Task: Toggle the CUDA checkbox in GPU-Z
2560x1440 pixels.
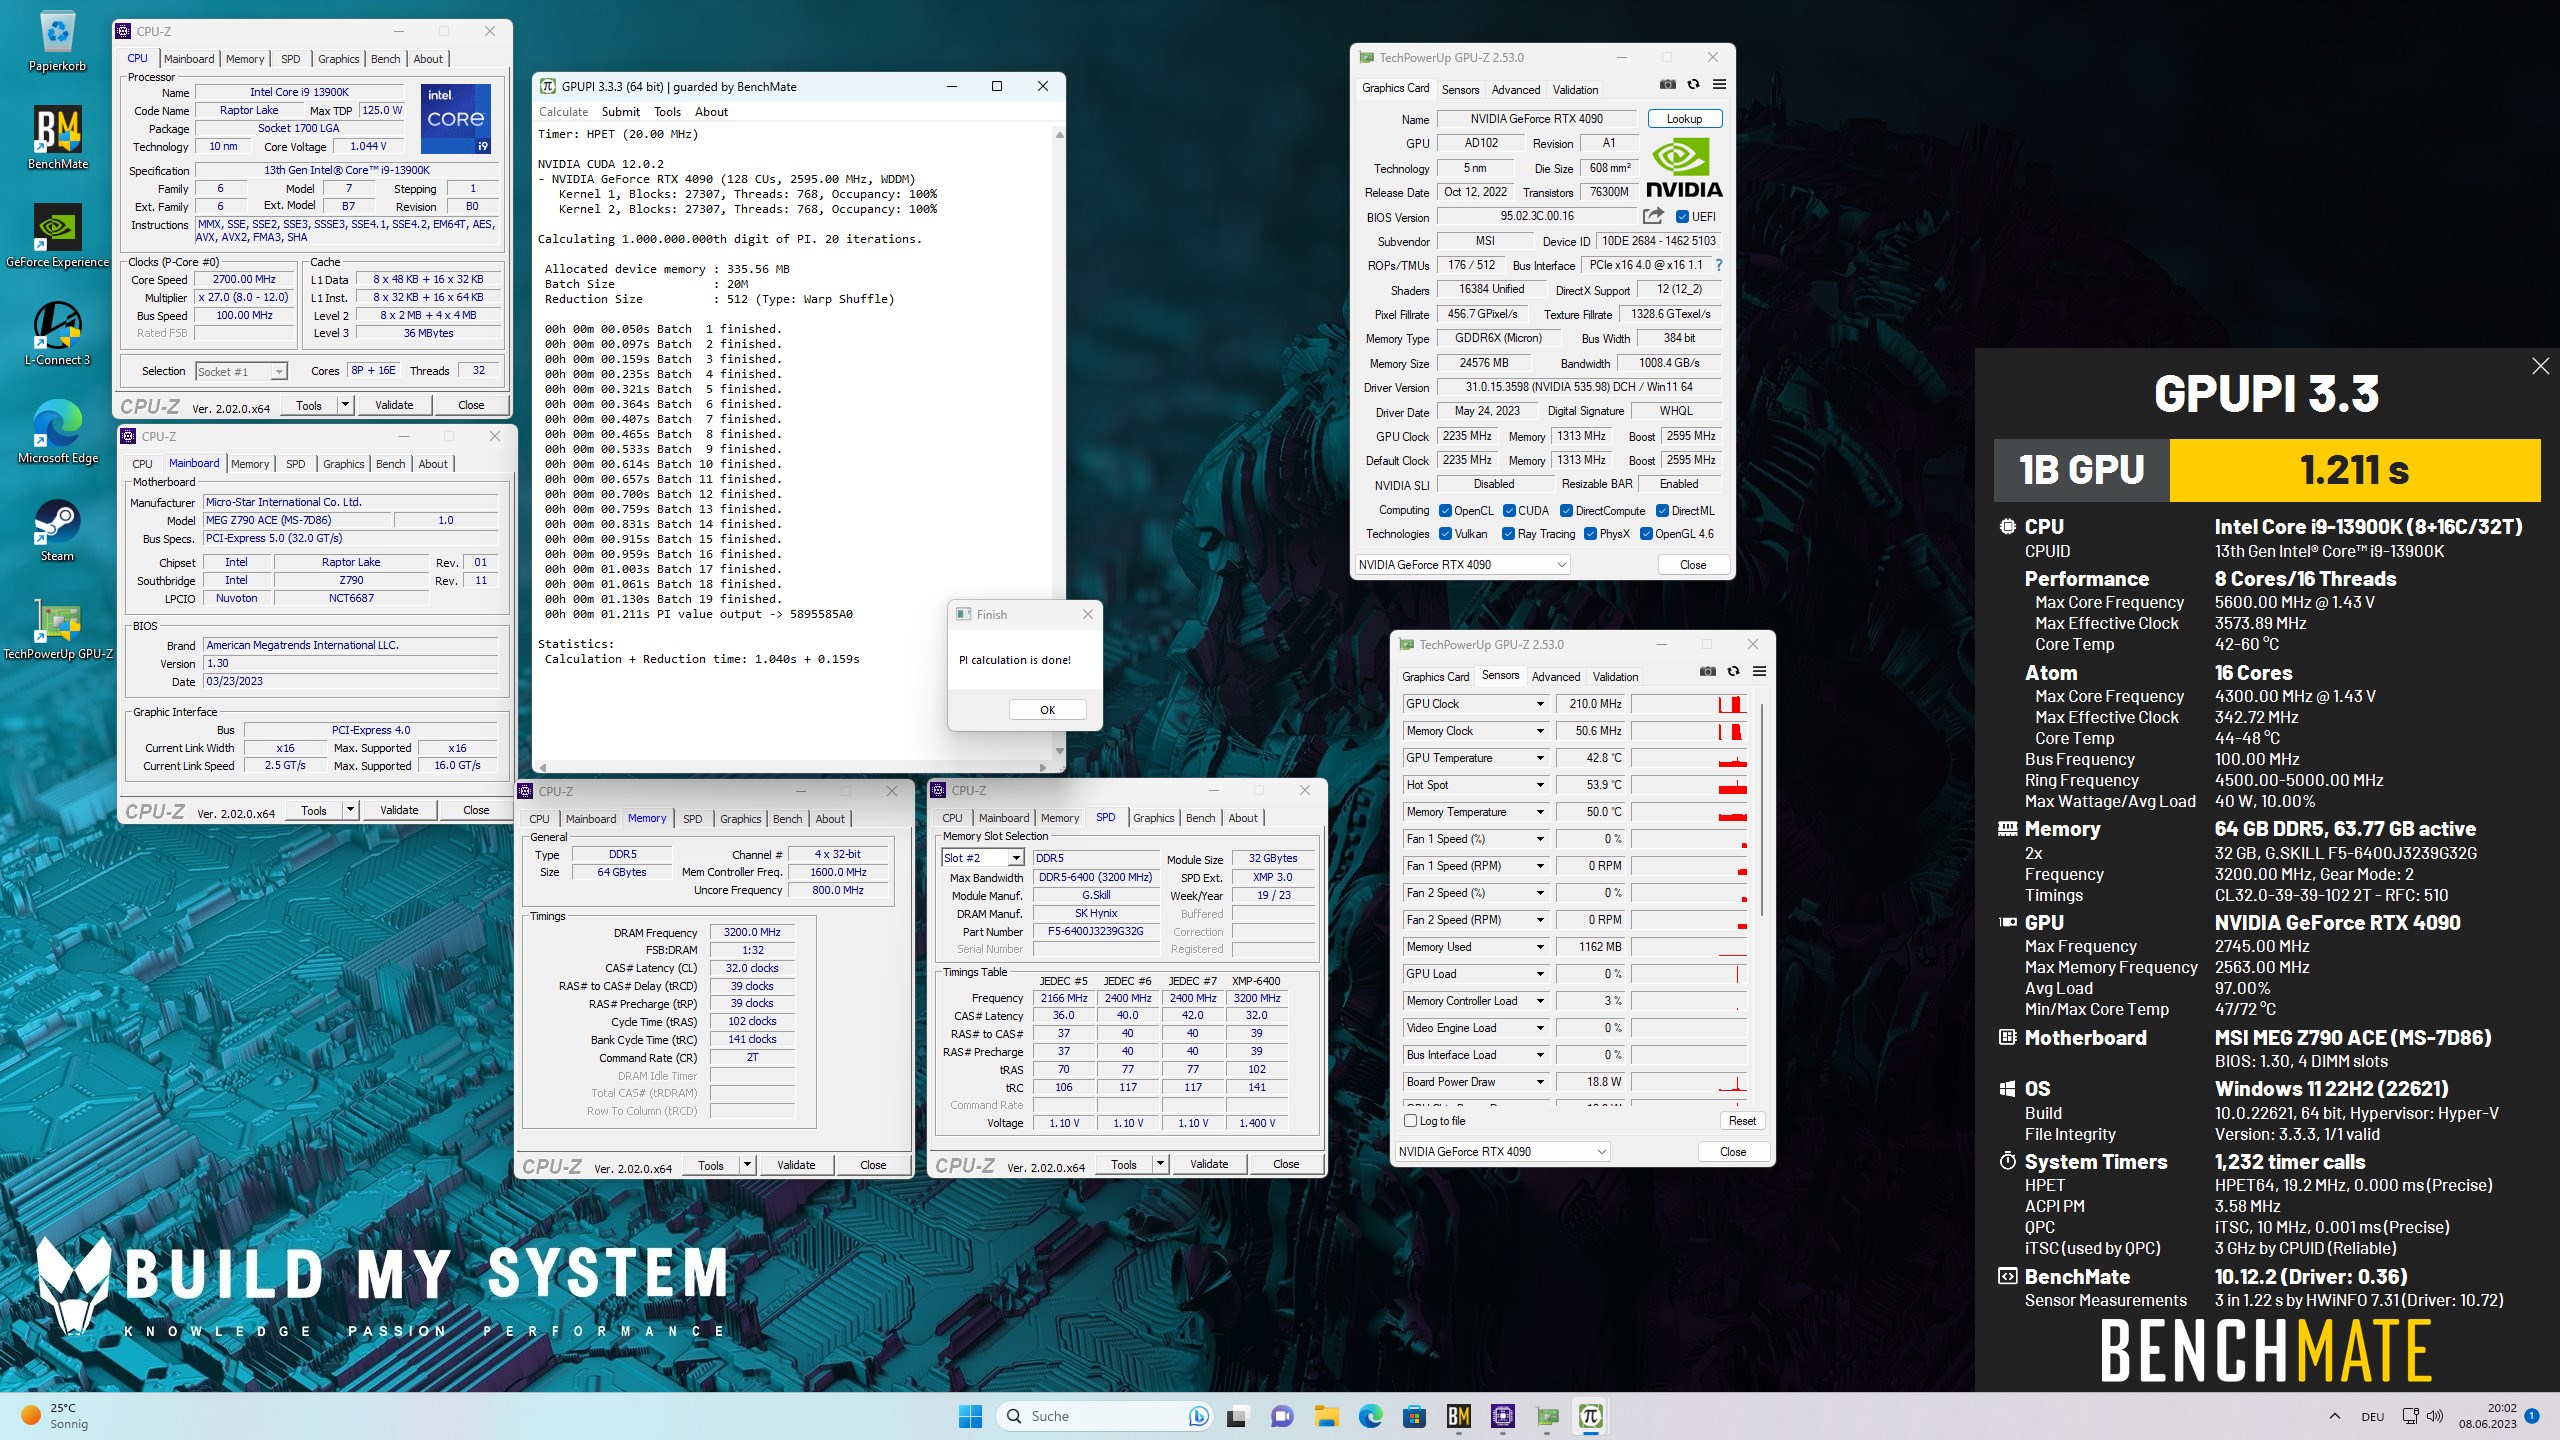Action: [x=1509, y=511]
